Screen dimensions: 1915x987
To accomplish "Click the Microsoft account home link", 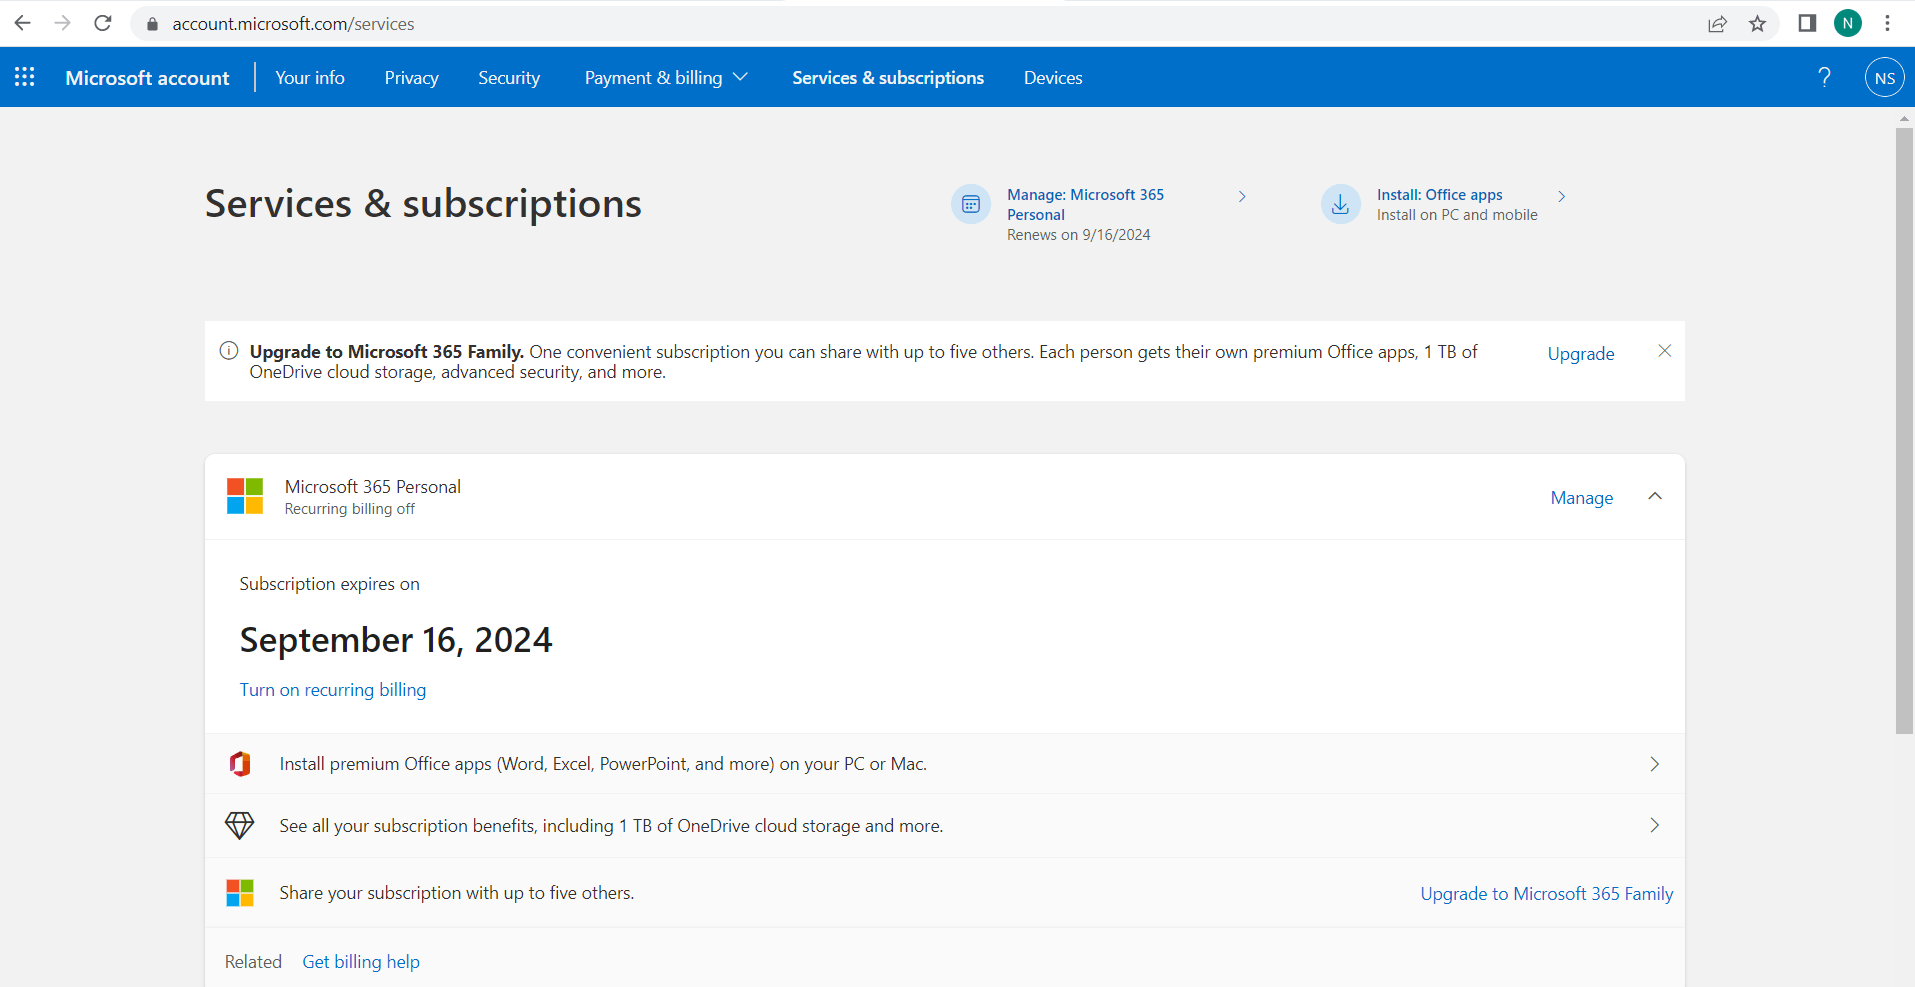I will tap(147, 77).
